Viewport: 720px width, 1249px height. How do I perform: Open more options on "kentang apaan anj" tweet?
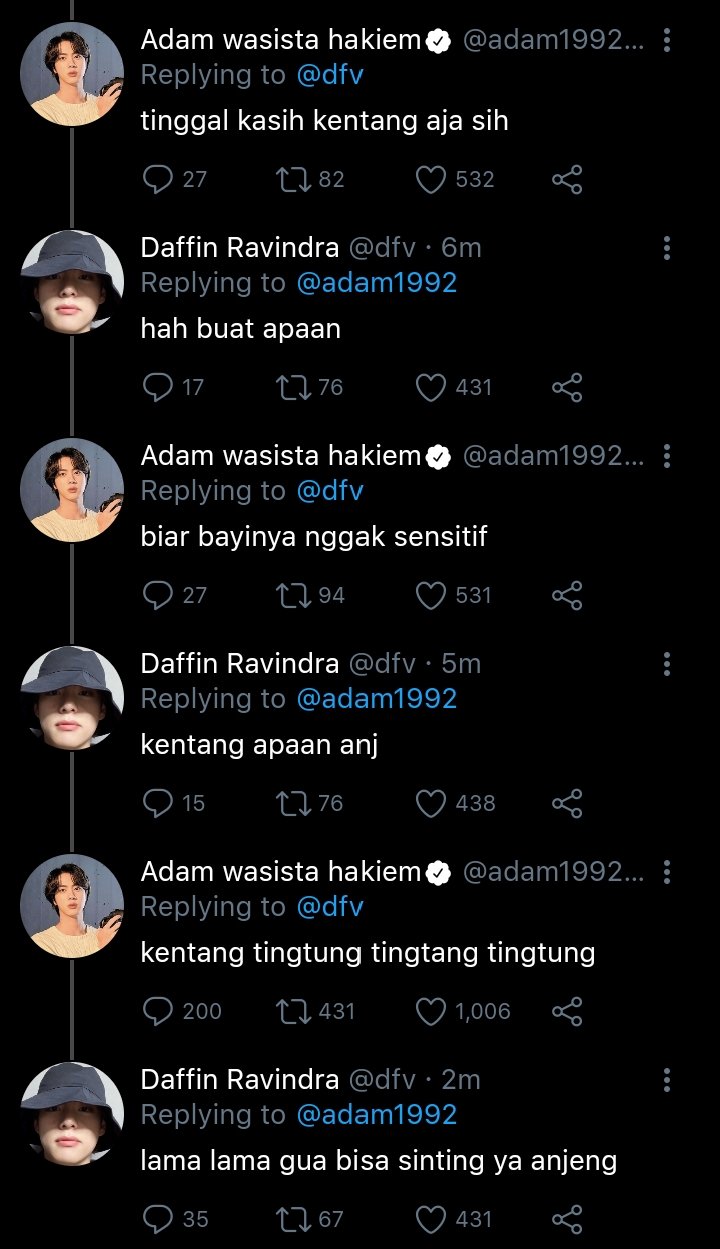(x=667, y=664)
